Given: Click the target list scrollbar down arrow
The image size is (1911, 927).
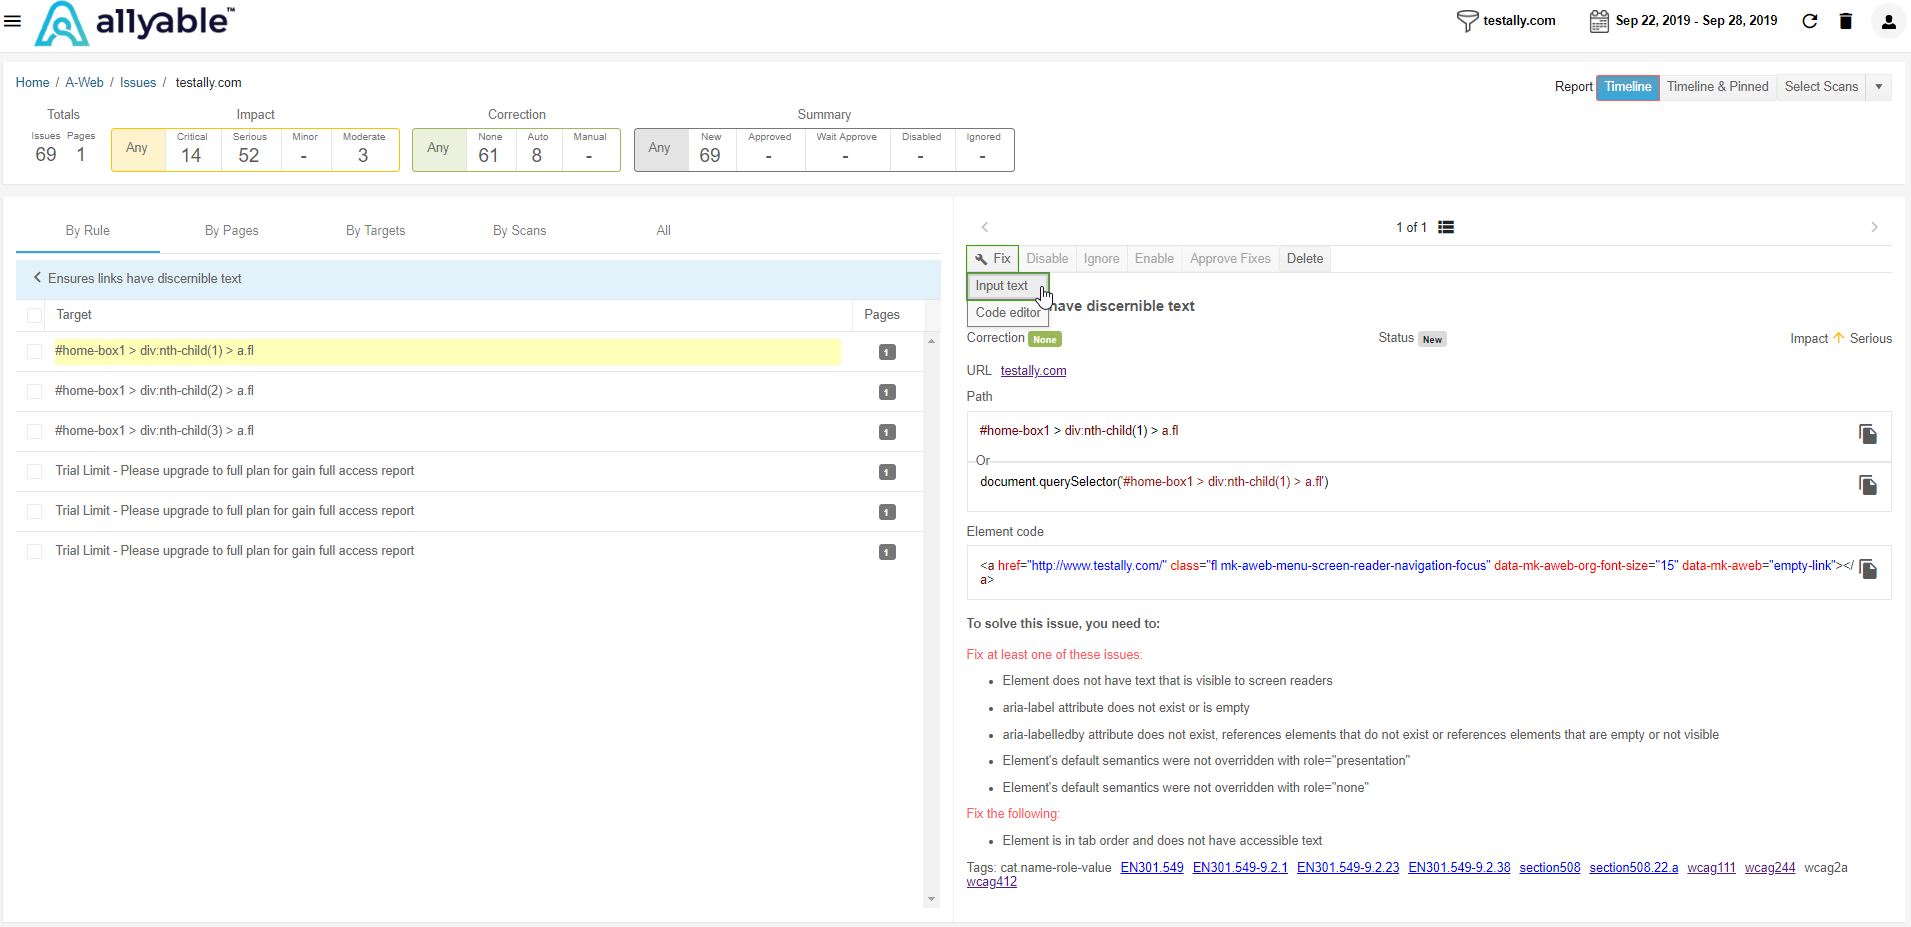Looking at the screenshot, I should pyautogui.click(x=932, y=899).
